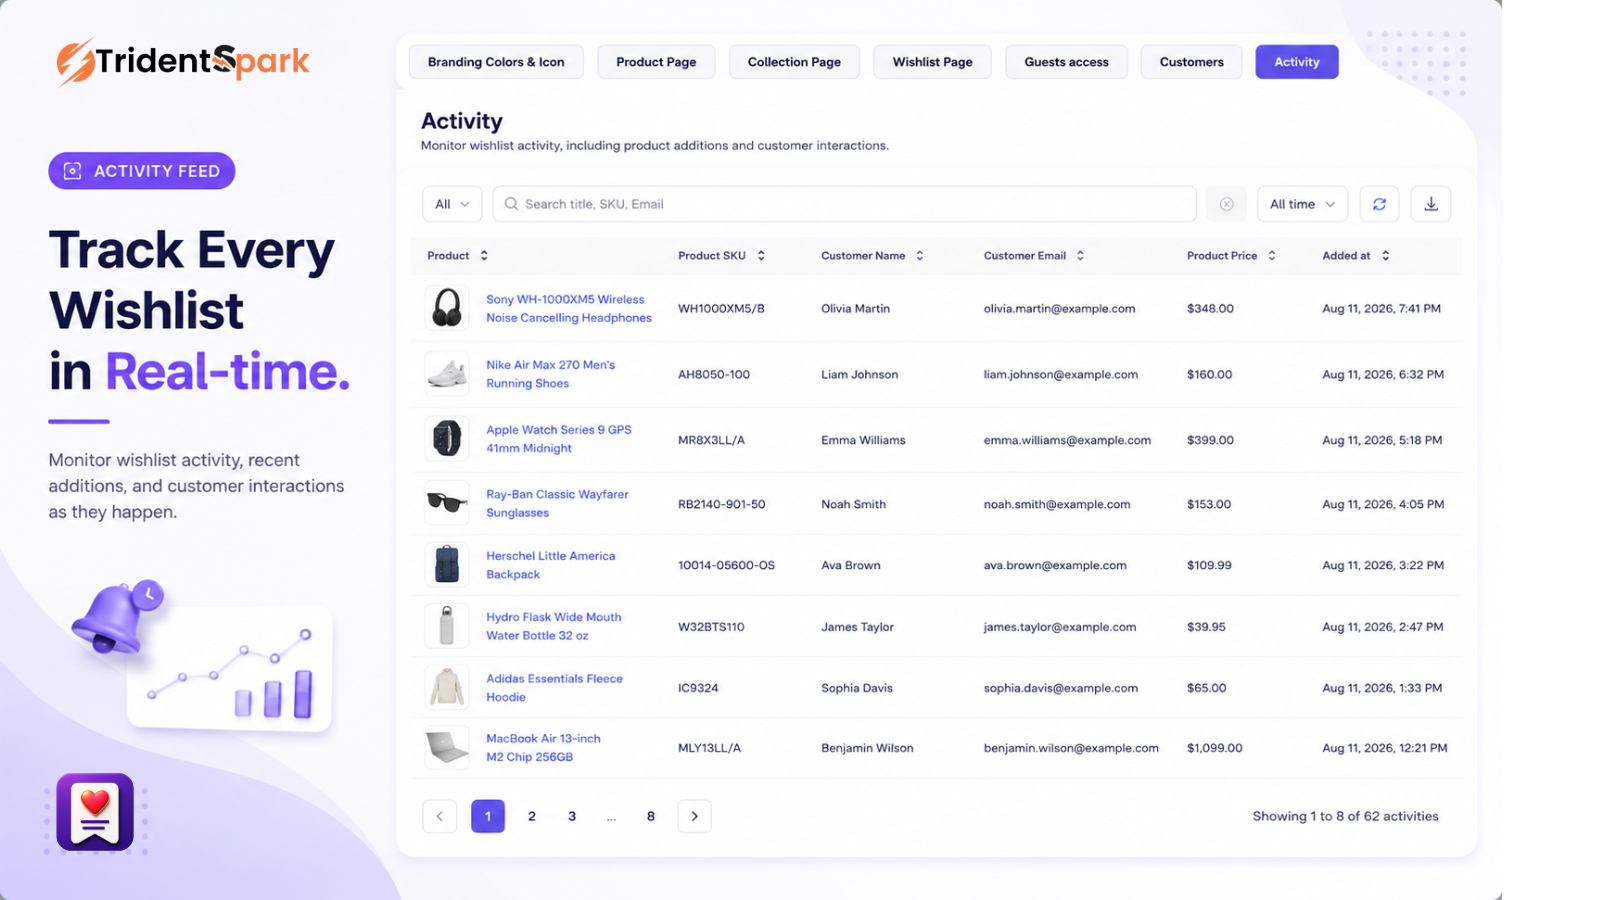Clear the search with the X icon
Screen dimensions: 1600x900
pos(1227,204)
